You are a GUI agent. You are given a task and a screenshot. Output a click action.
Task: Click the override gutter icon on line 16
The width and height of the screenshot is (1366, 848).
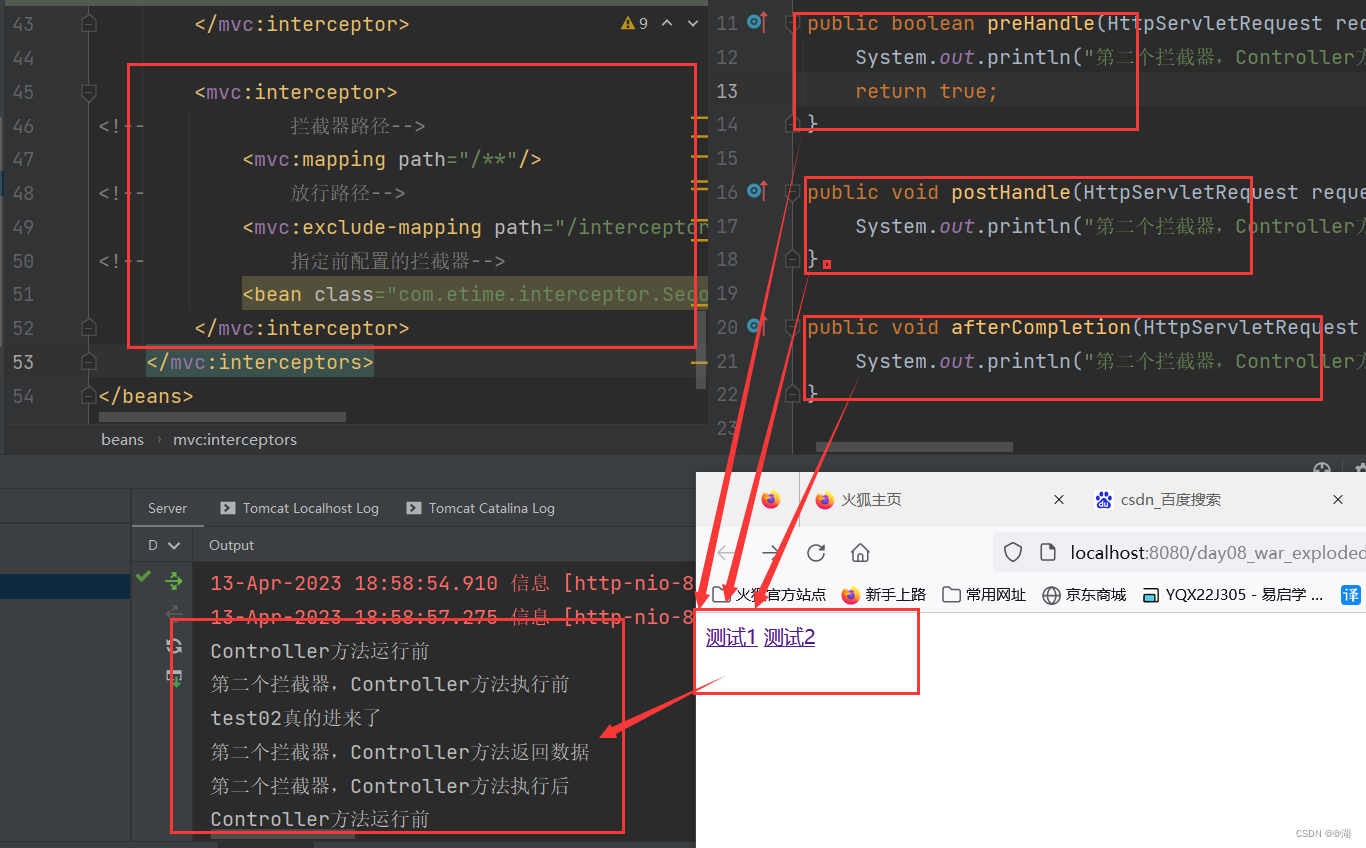tap(758, 191)
